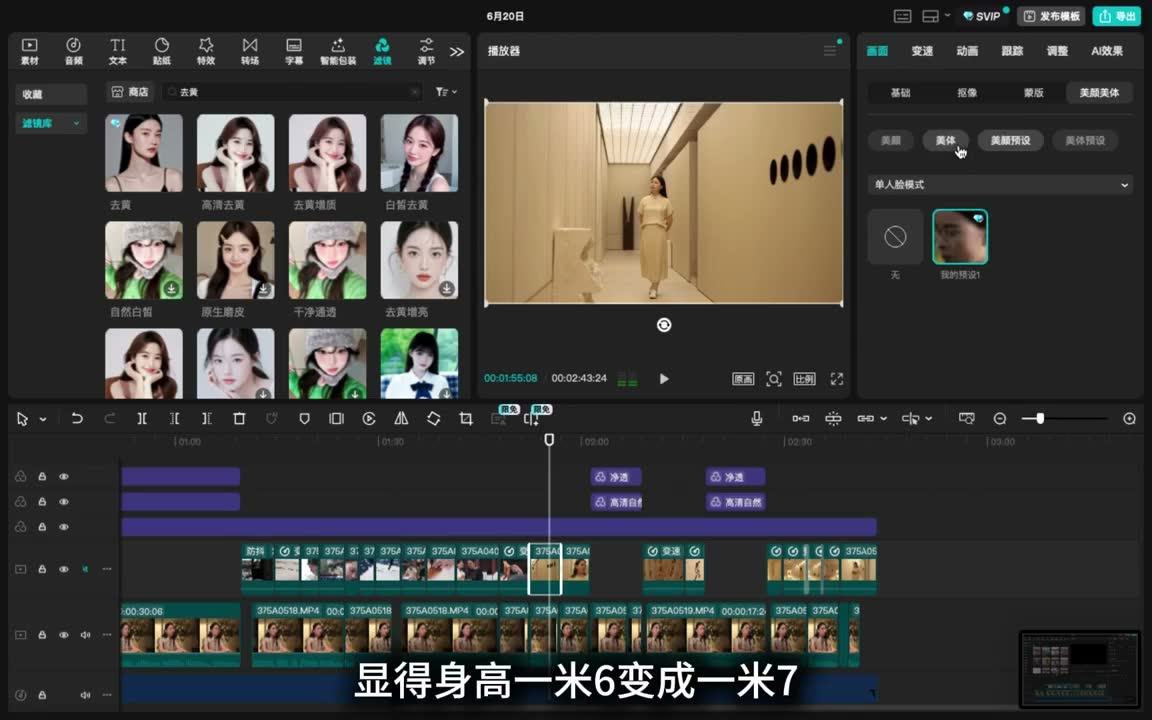
Task: Open the filter sort/filter dropdown
Action: [x=446, y=92]
